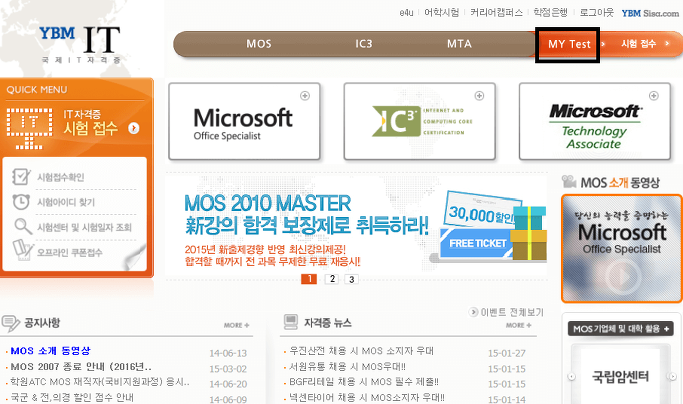Click plus icon on Microsoft Technology Associate card

click(x=654, y=95)
